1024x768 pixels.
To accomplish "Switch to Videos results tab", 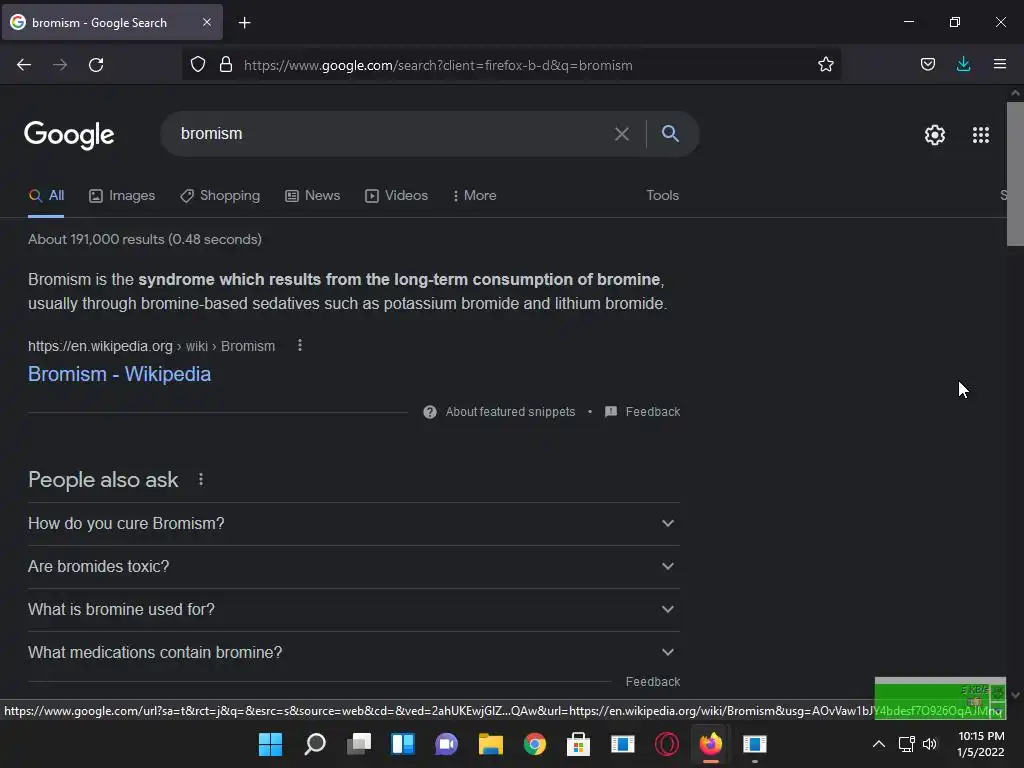I will tap(396, 196).
